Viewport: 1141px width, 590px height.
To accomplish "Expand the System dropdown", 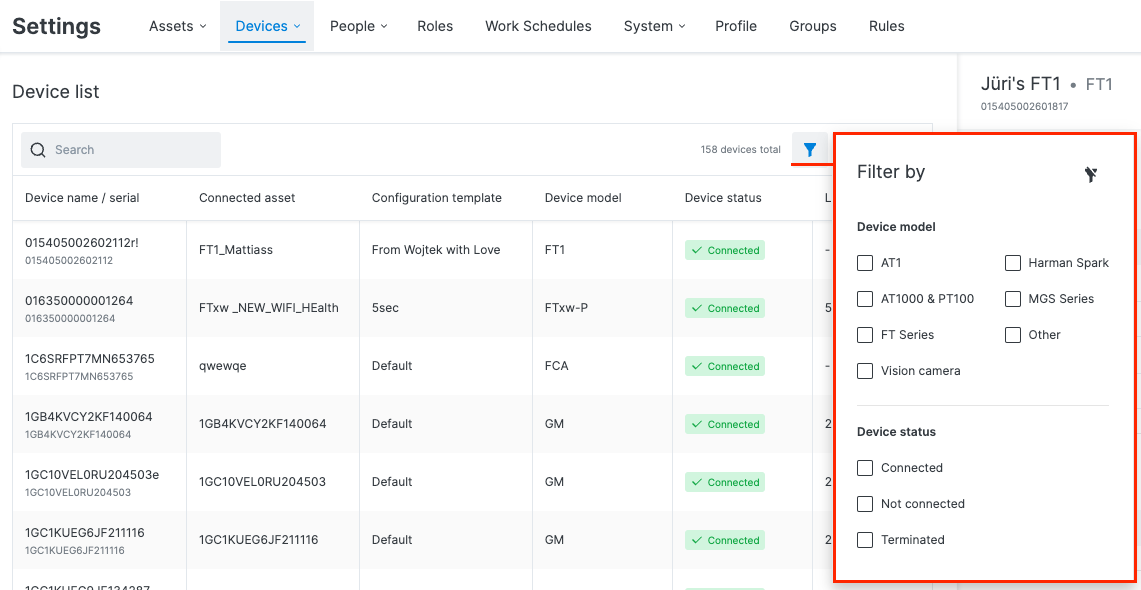I will (654, 26).
